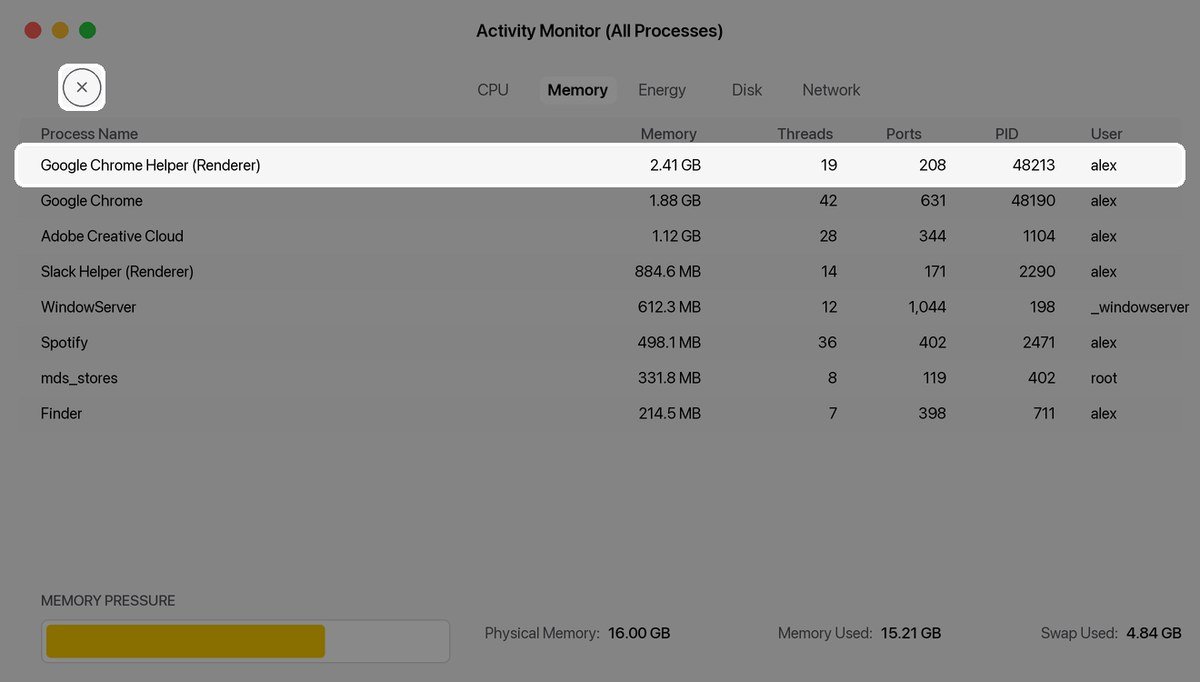Click the stop process X icon
The height and width of the screenshot is (682, 1200).
tap(82, 88)
